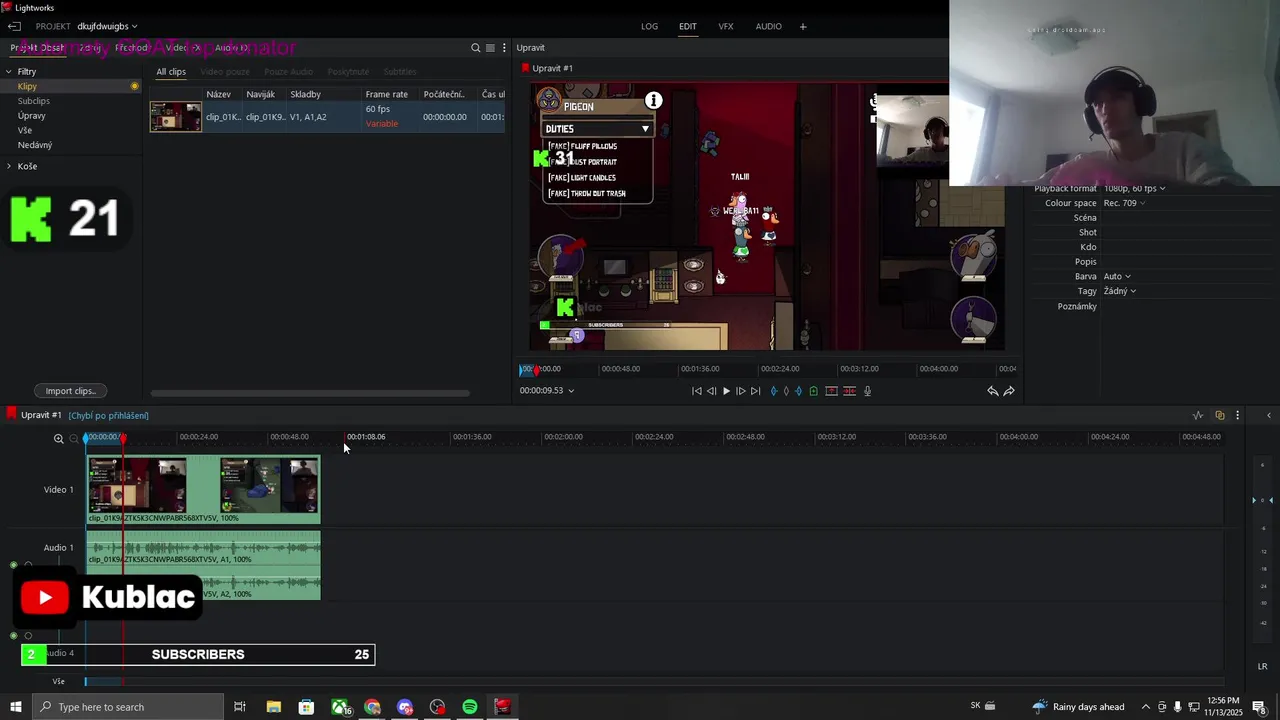
Task: Open the timeline audio waveform settings icon
Action: click(x=1198, y=415)
